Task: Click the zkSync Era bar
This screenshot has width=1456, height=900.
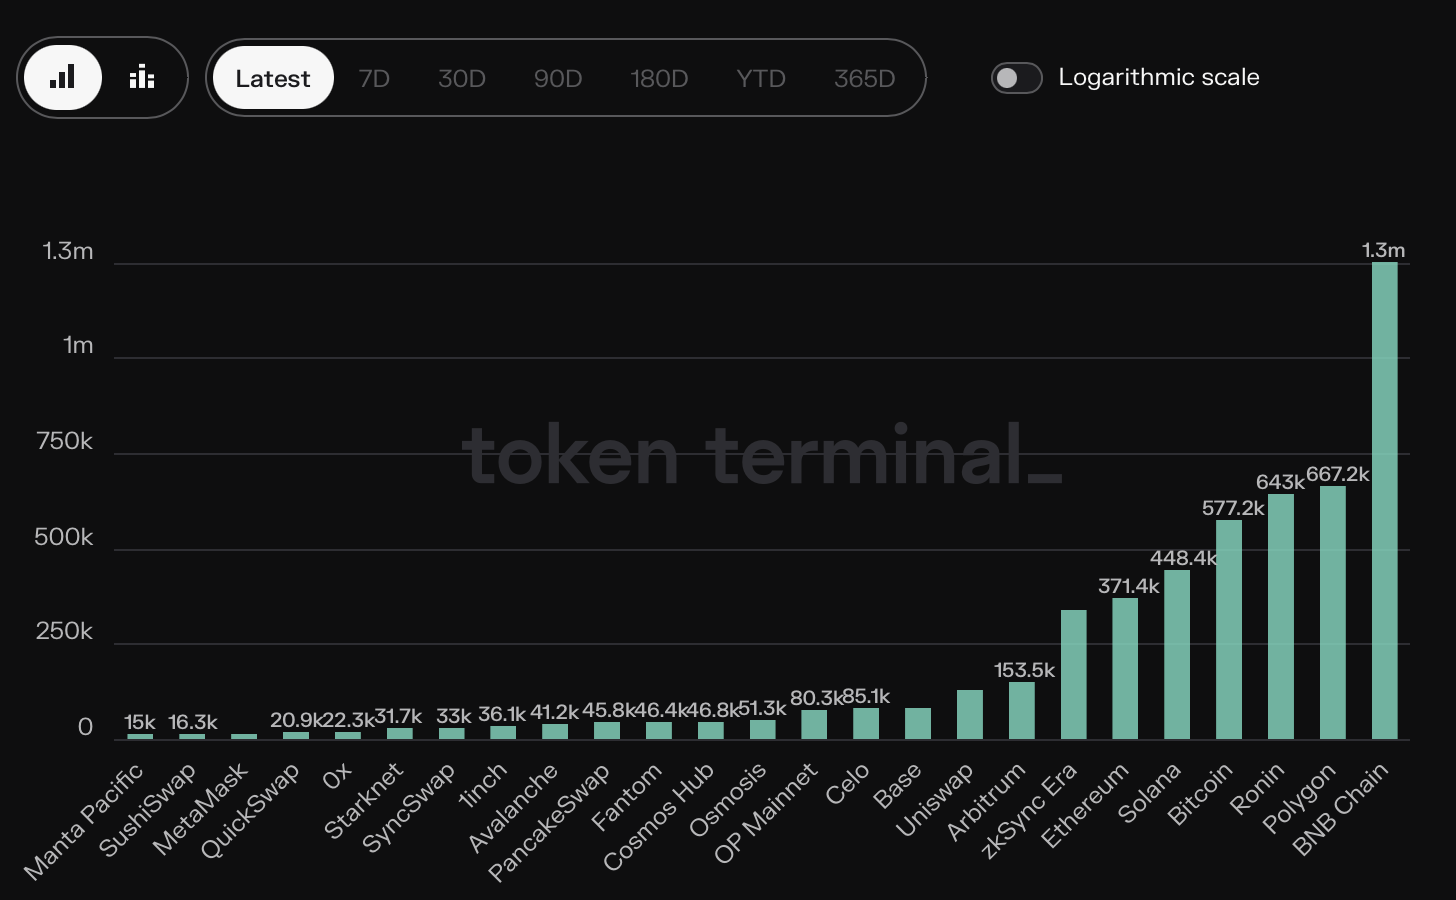Action: click(1073, 675)
